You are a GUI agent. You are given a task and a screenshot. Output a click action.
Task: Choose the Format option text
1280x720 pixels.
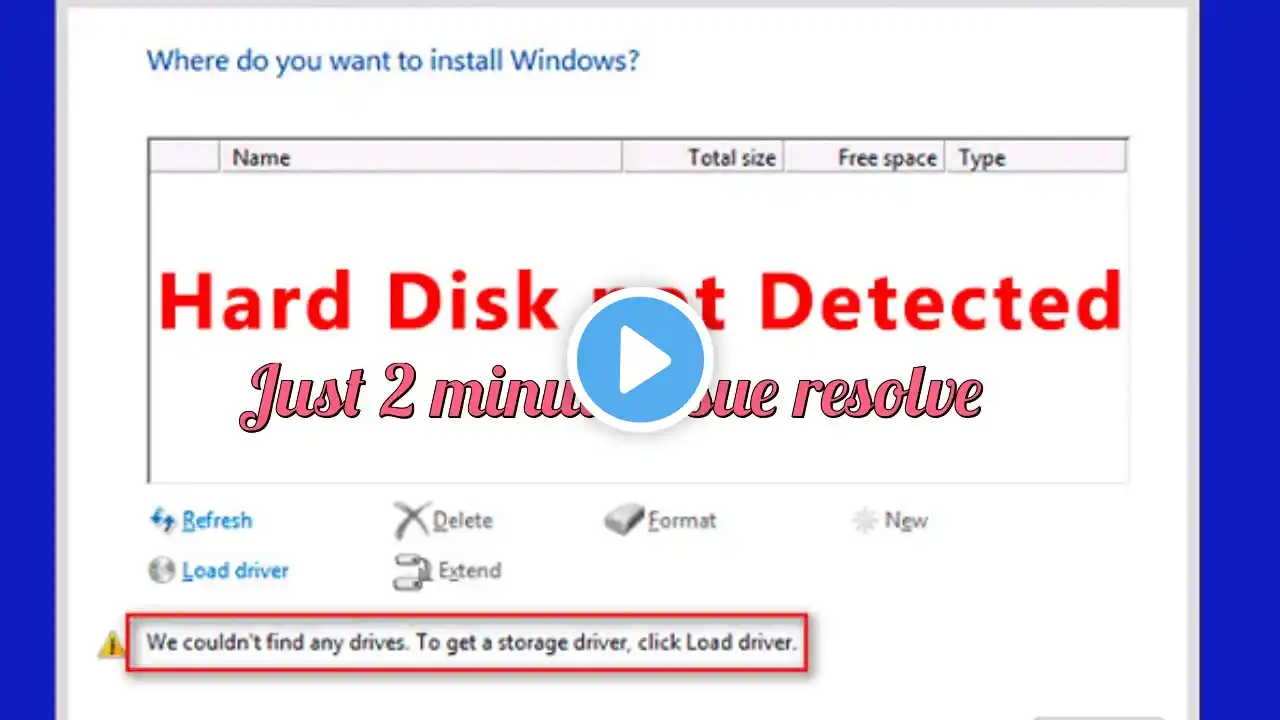(682, 521)
